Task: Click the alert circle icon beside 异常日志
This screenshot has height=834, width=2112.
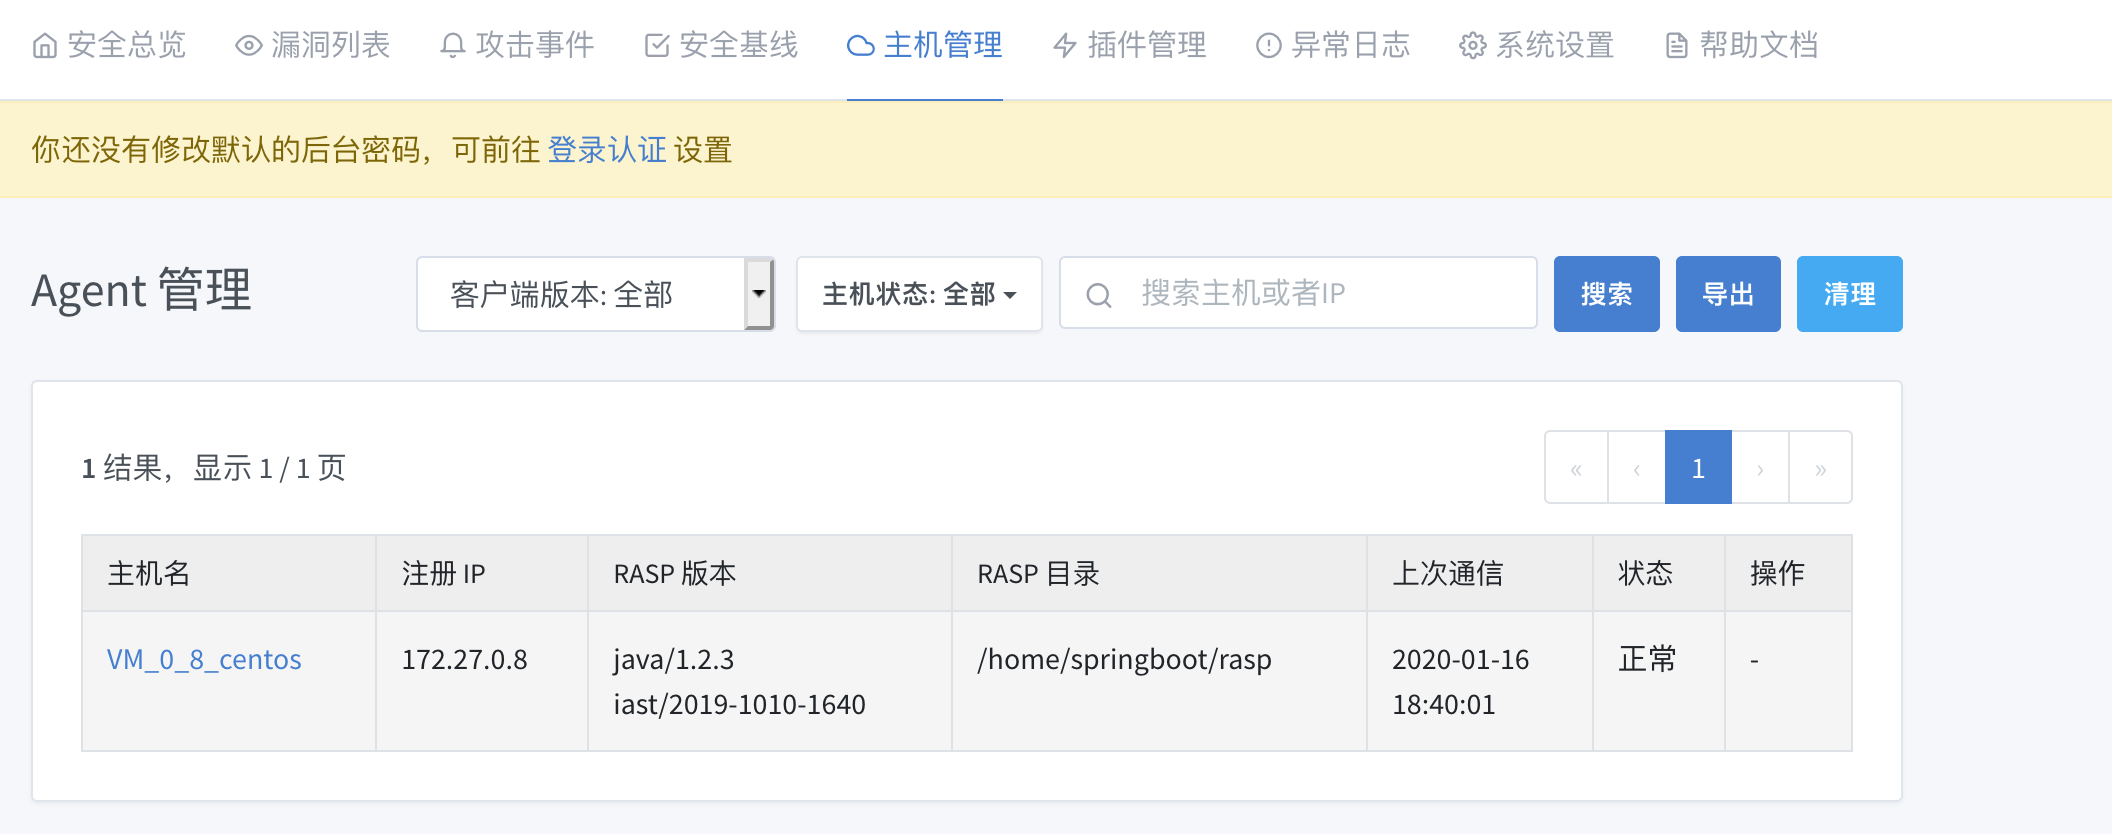Action: (1269, 45)
